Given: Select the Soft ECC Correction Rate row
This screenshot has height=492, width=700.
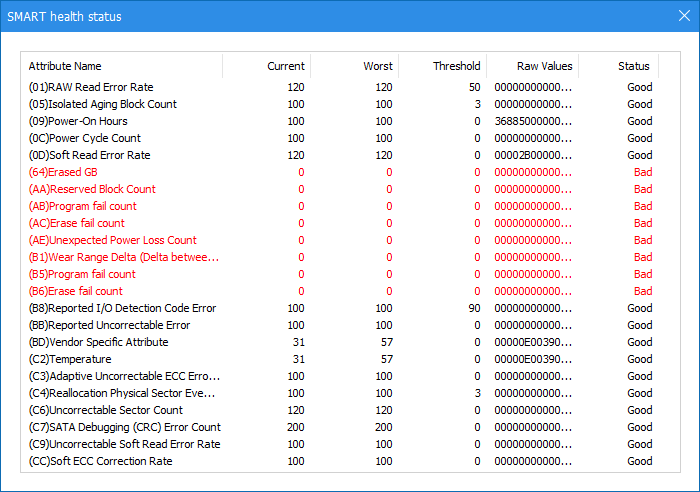Looking at the screenshot, I should point(101,461).
